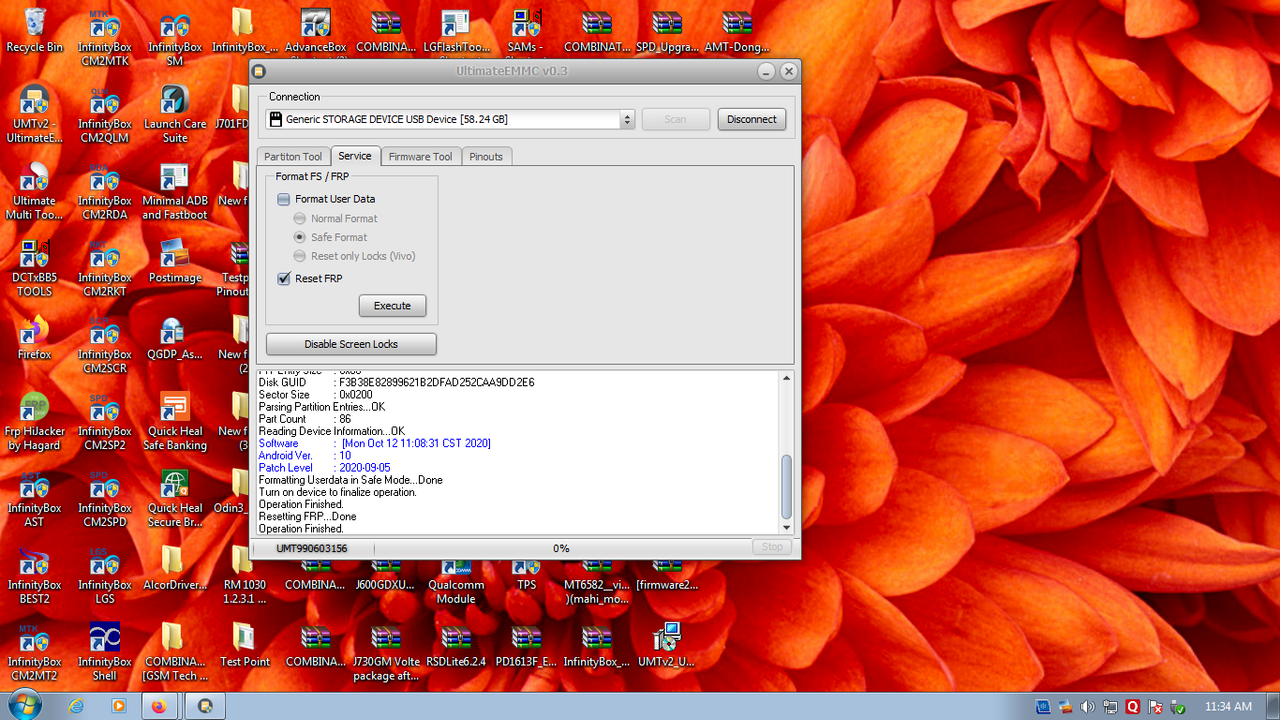Click the log scrollbar down arrow

(785, 528)
